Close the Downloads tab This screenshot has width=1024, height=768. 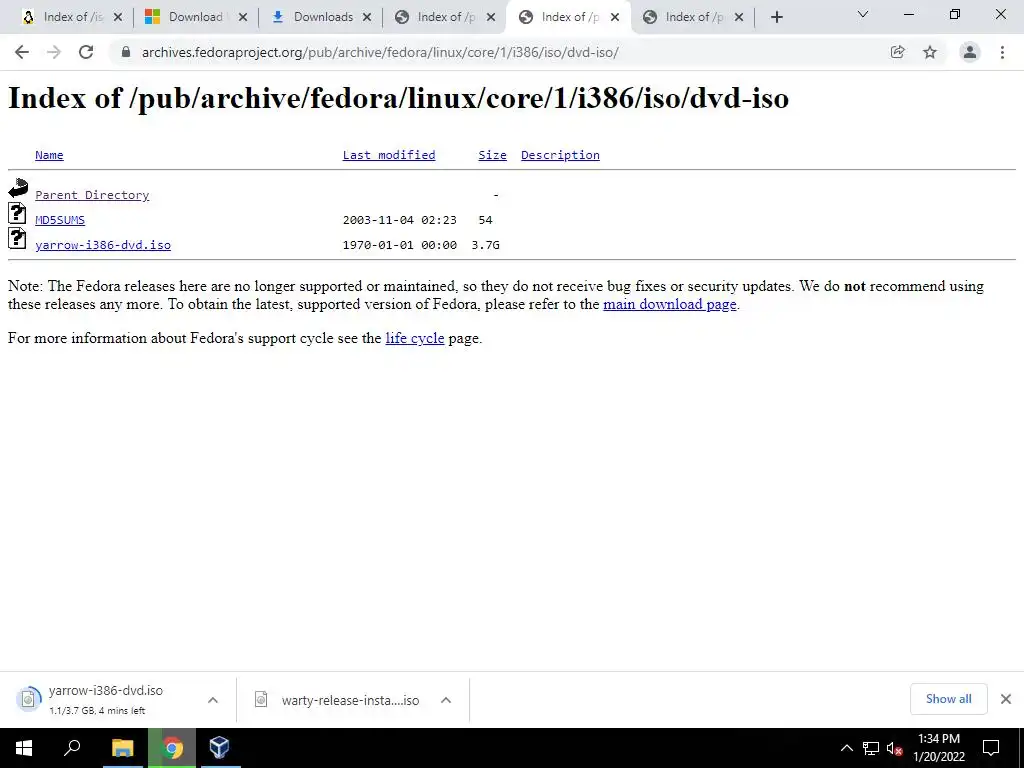367,18
